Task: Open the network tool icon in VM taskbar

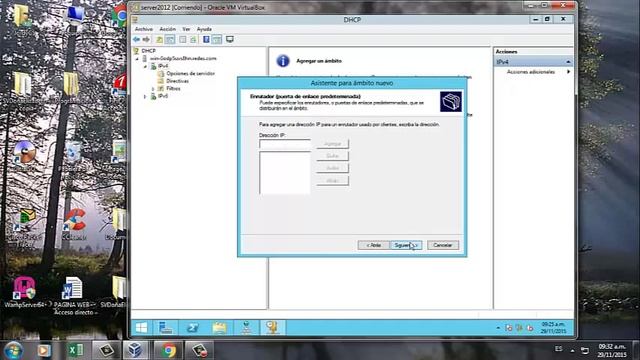Action: [246, 327]
